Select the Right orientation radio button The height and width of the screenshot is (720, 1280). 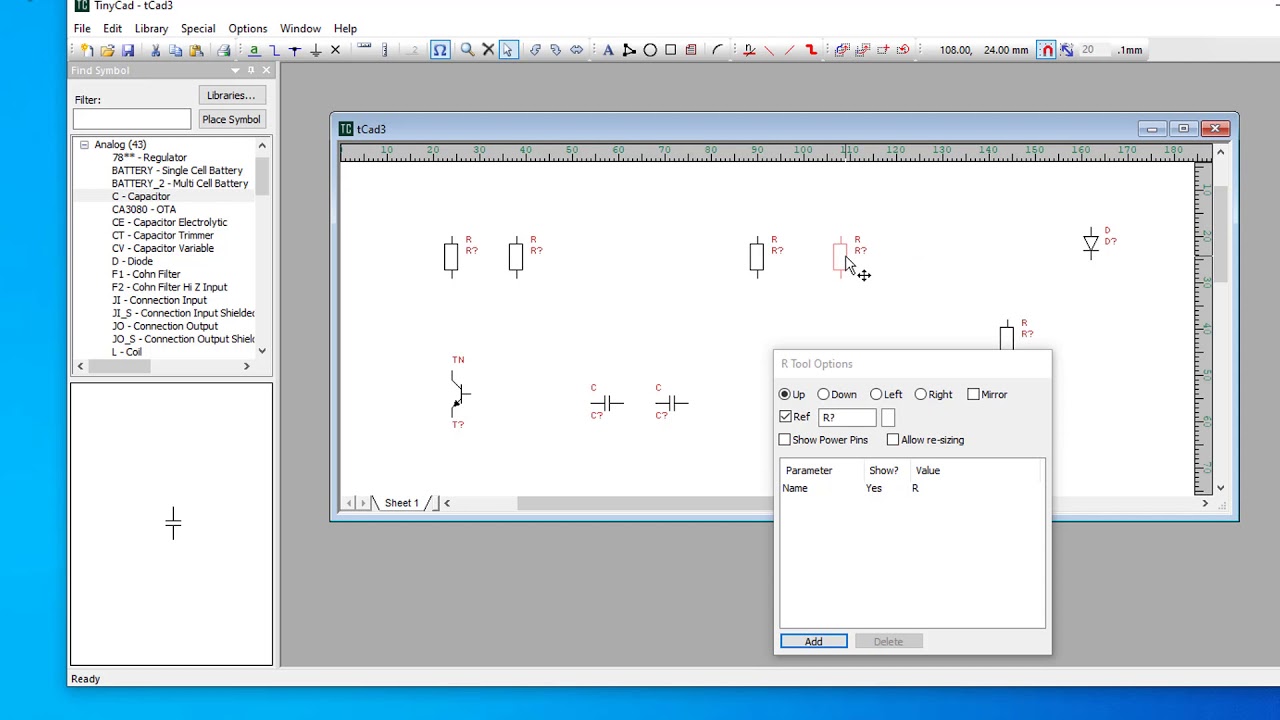(x=920, y=395)
